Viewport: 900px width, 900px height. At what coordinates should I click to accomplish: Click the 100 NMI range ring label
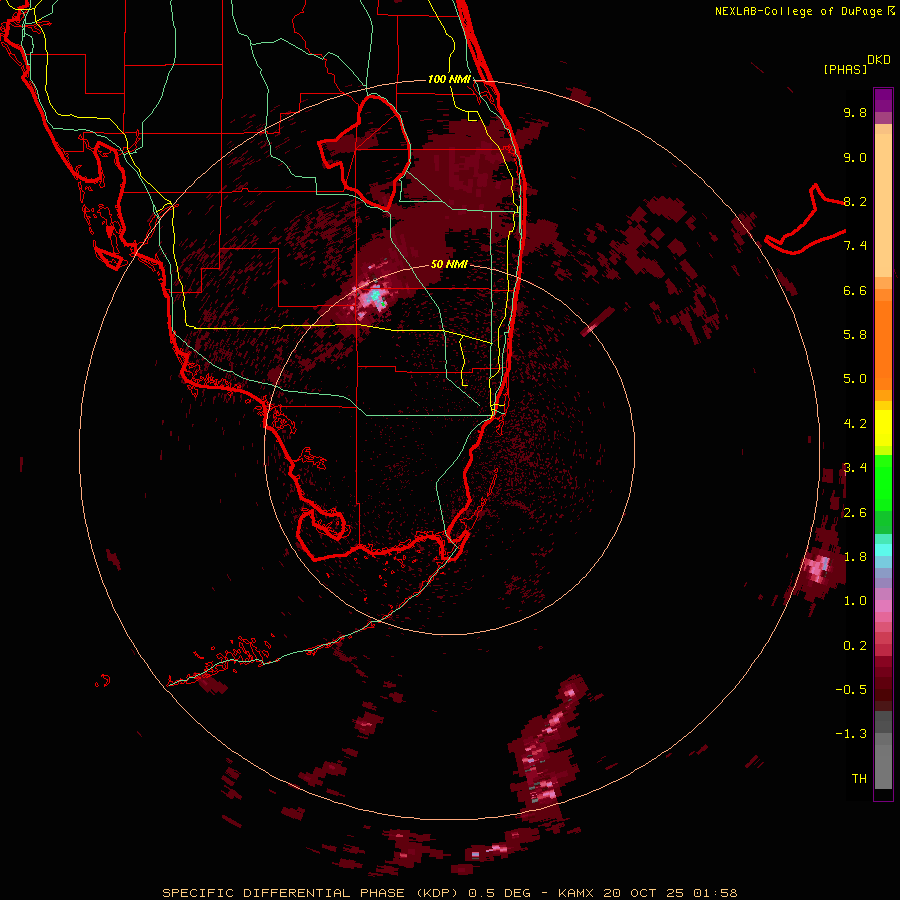[x=449, y=79]
